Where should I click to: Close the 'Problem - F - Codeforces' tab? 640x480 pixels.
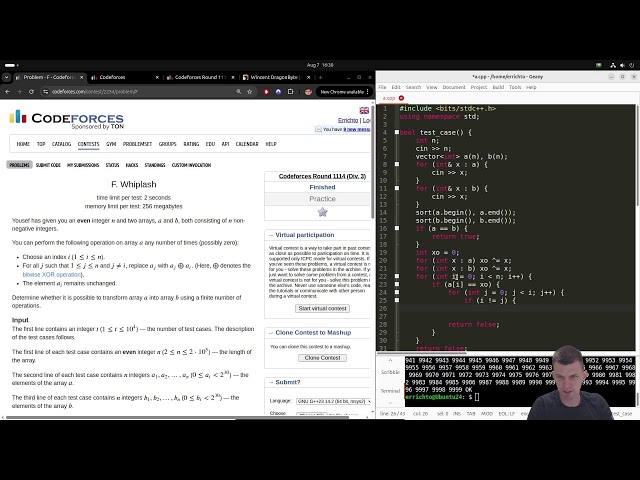click(x=82, y=77)
